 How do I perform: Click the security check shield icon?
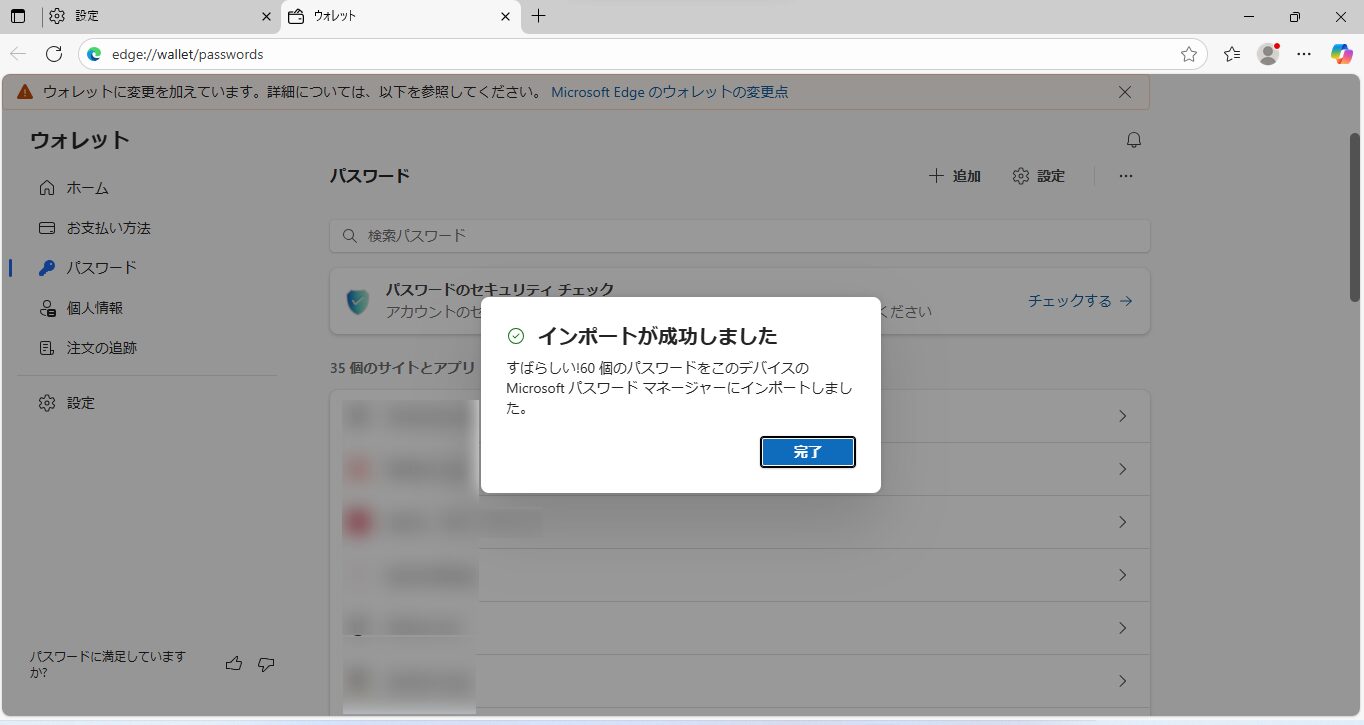pyautogui.click(x=357, y=301)
